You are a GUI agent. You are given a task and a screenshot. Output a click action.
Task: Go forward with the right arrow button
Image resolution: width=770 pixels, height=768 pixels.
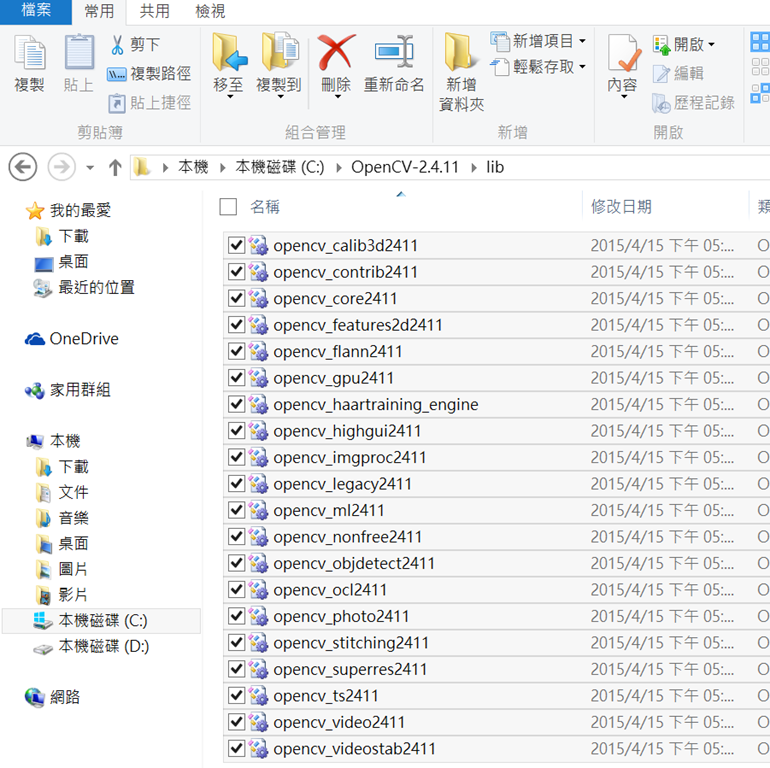[x=61, y=167]
